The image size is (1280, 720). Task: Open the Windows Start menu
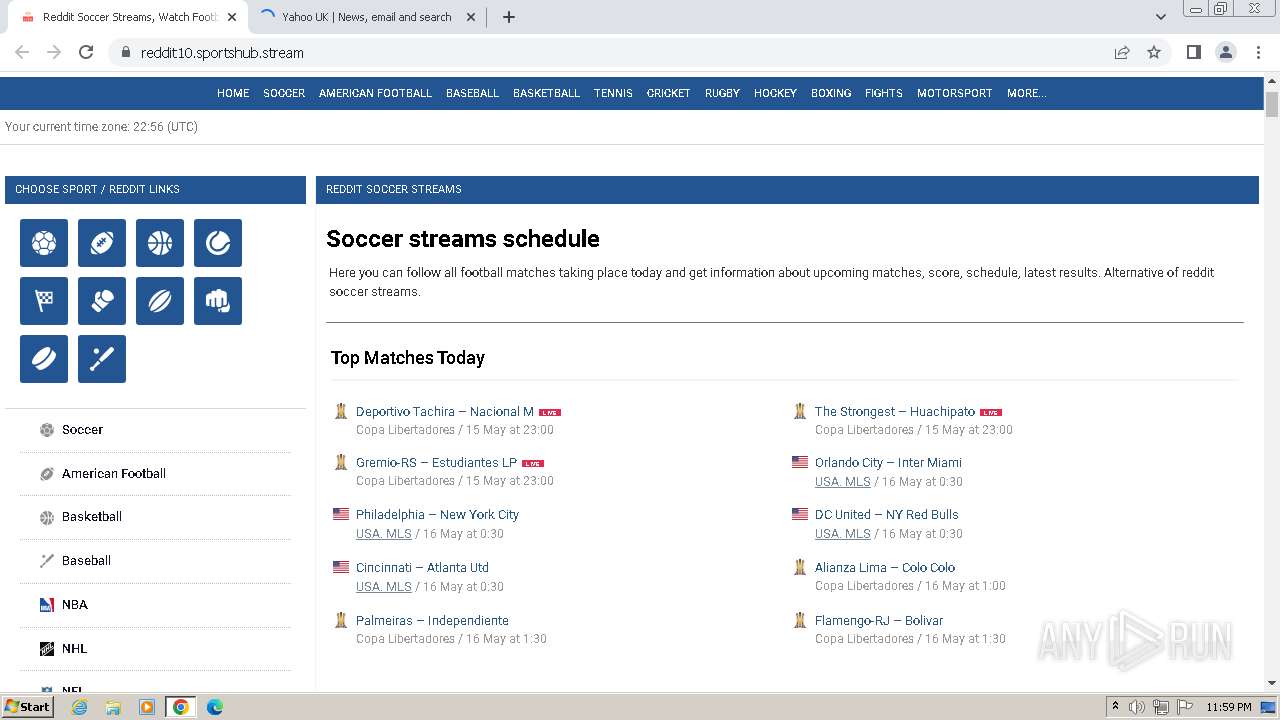[x=27, y=707]
